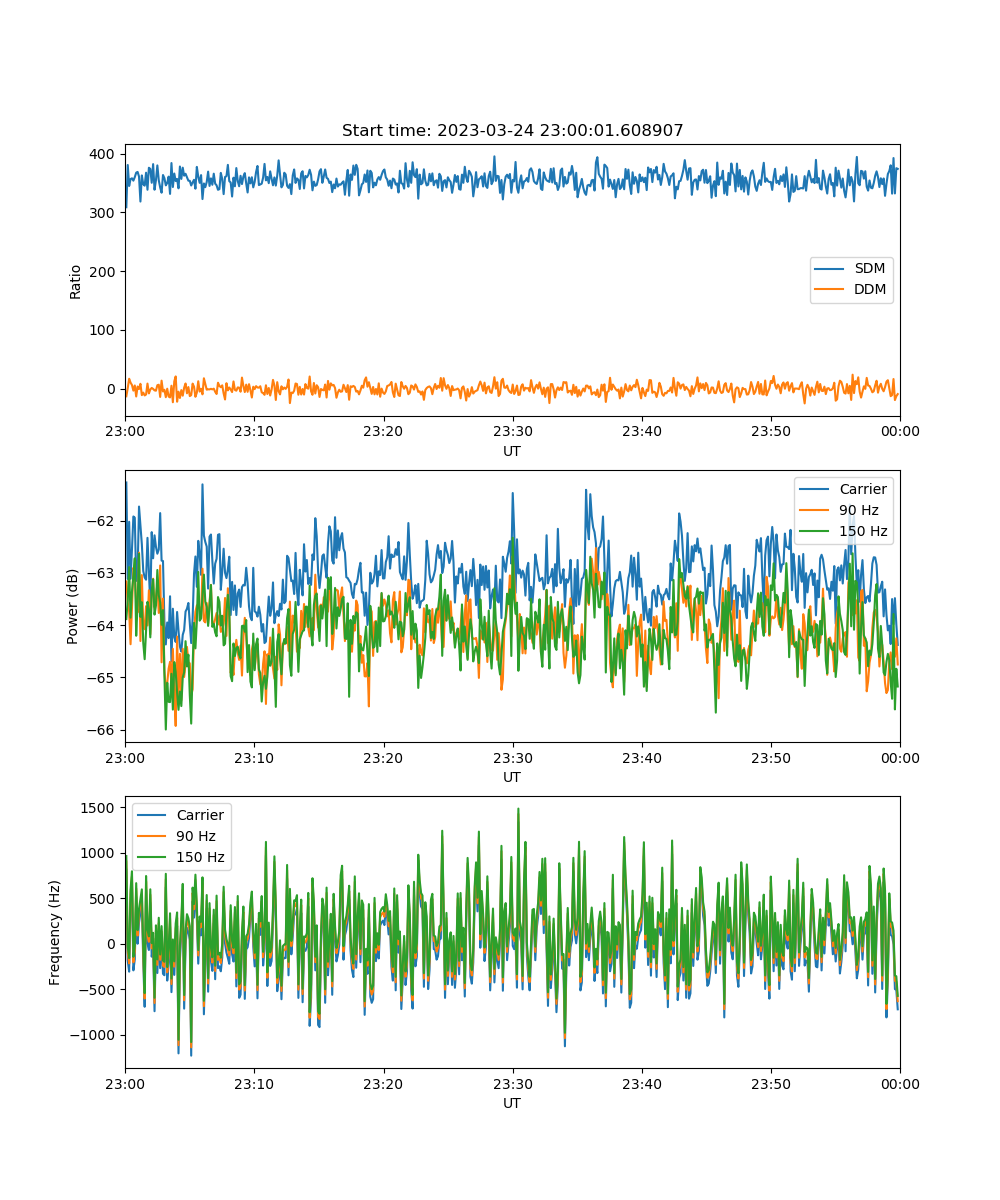Select '90 Hz' in the Power plot legend
The image size is (1000, 1200).
tap(859, 510)
